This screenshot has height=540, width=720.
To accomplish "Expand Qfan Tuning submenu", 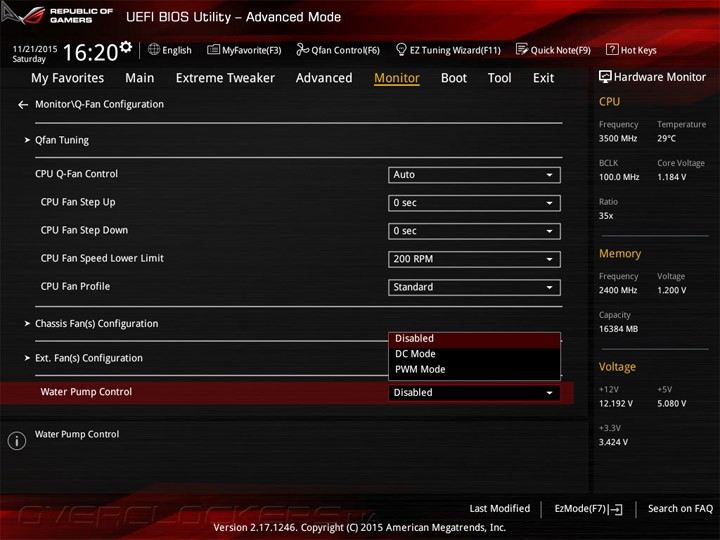I will (62, 140).
